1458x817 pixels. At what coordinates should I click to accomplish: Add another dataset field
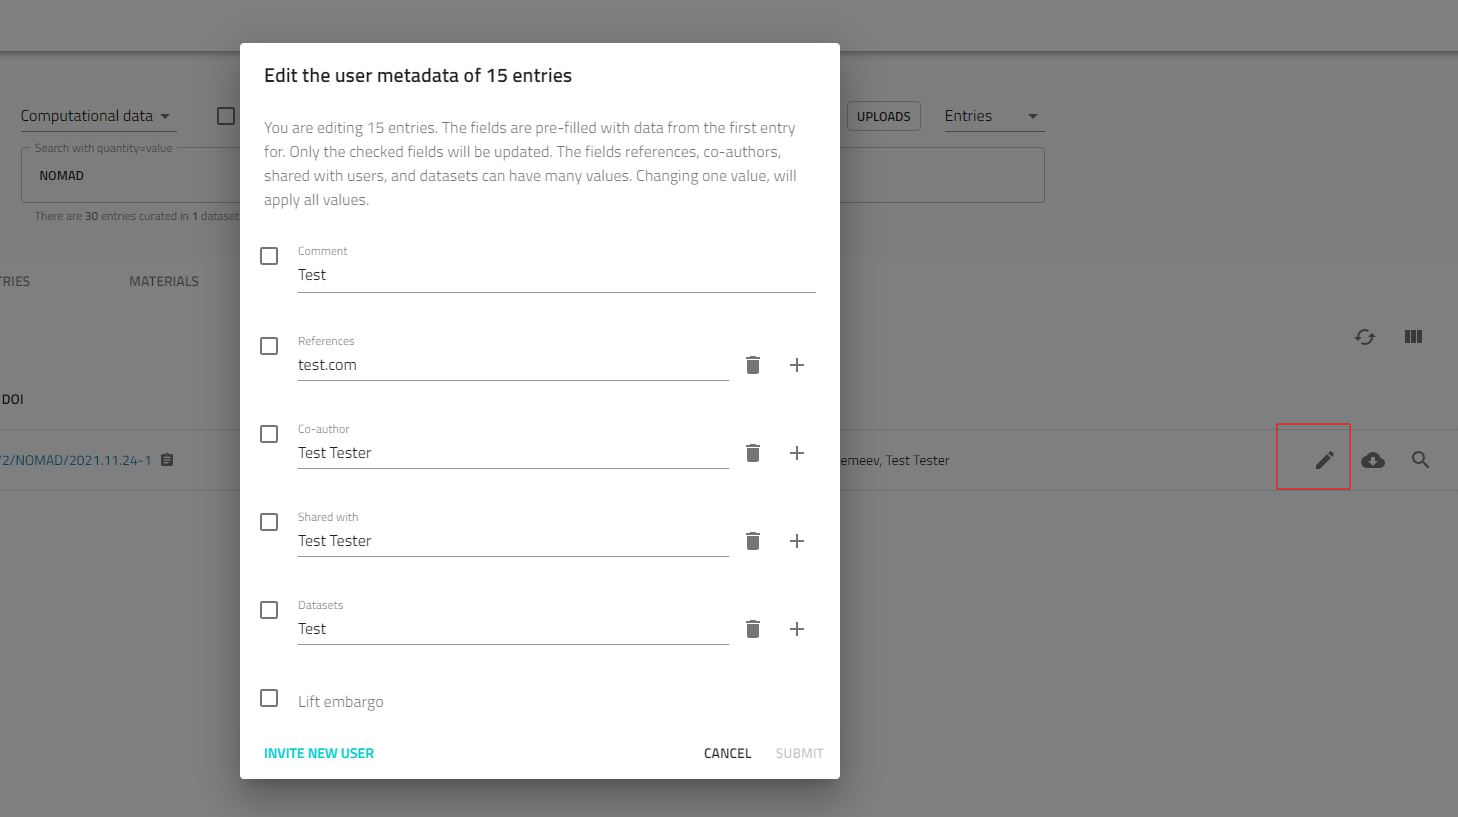tap(797, 629)
